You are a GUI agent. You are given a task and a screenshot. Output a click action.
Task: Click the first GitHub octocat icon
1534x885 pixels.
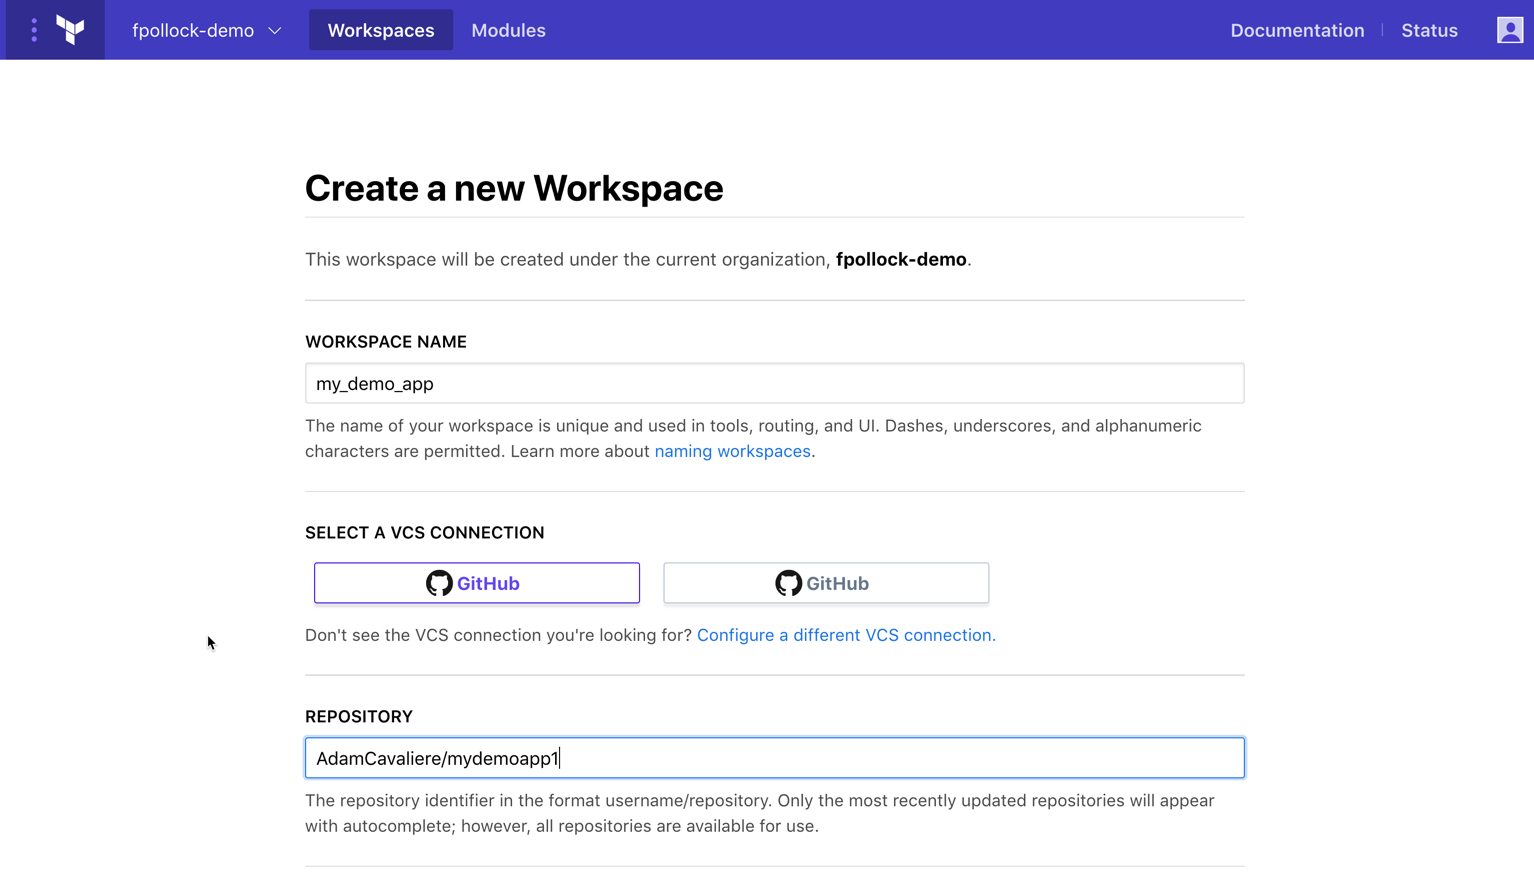(x=439, y=583)
